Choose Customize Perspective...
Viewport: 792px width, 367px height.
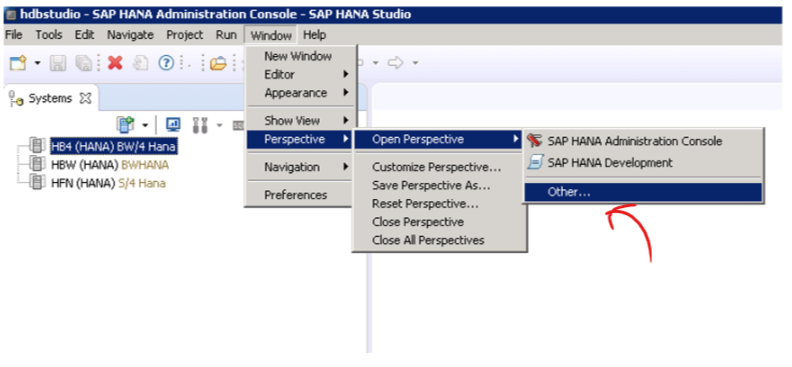pos(439,167)
